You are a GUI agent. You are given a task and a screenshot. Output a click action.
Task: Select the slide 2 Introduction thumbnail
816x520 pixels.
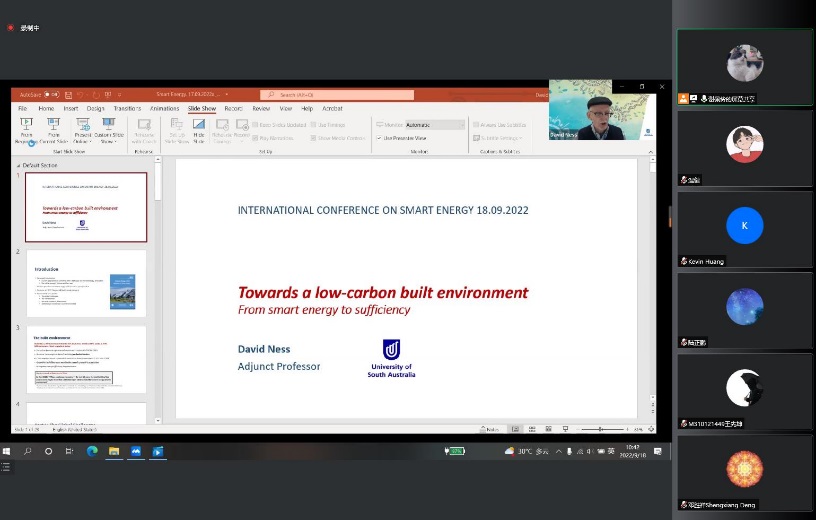pyautogui.click(x=86, y=284)
